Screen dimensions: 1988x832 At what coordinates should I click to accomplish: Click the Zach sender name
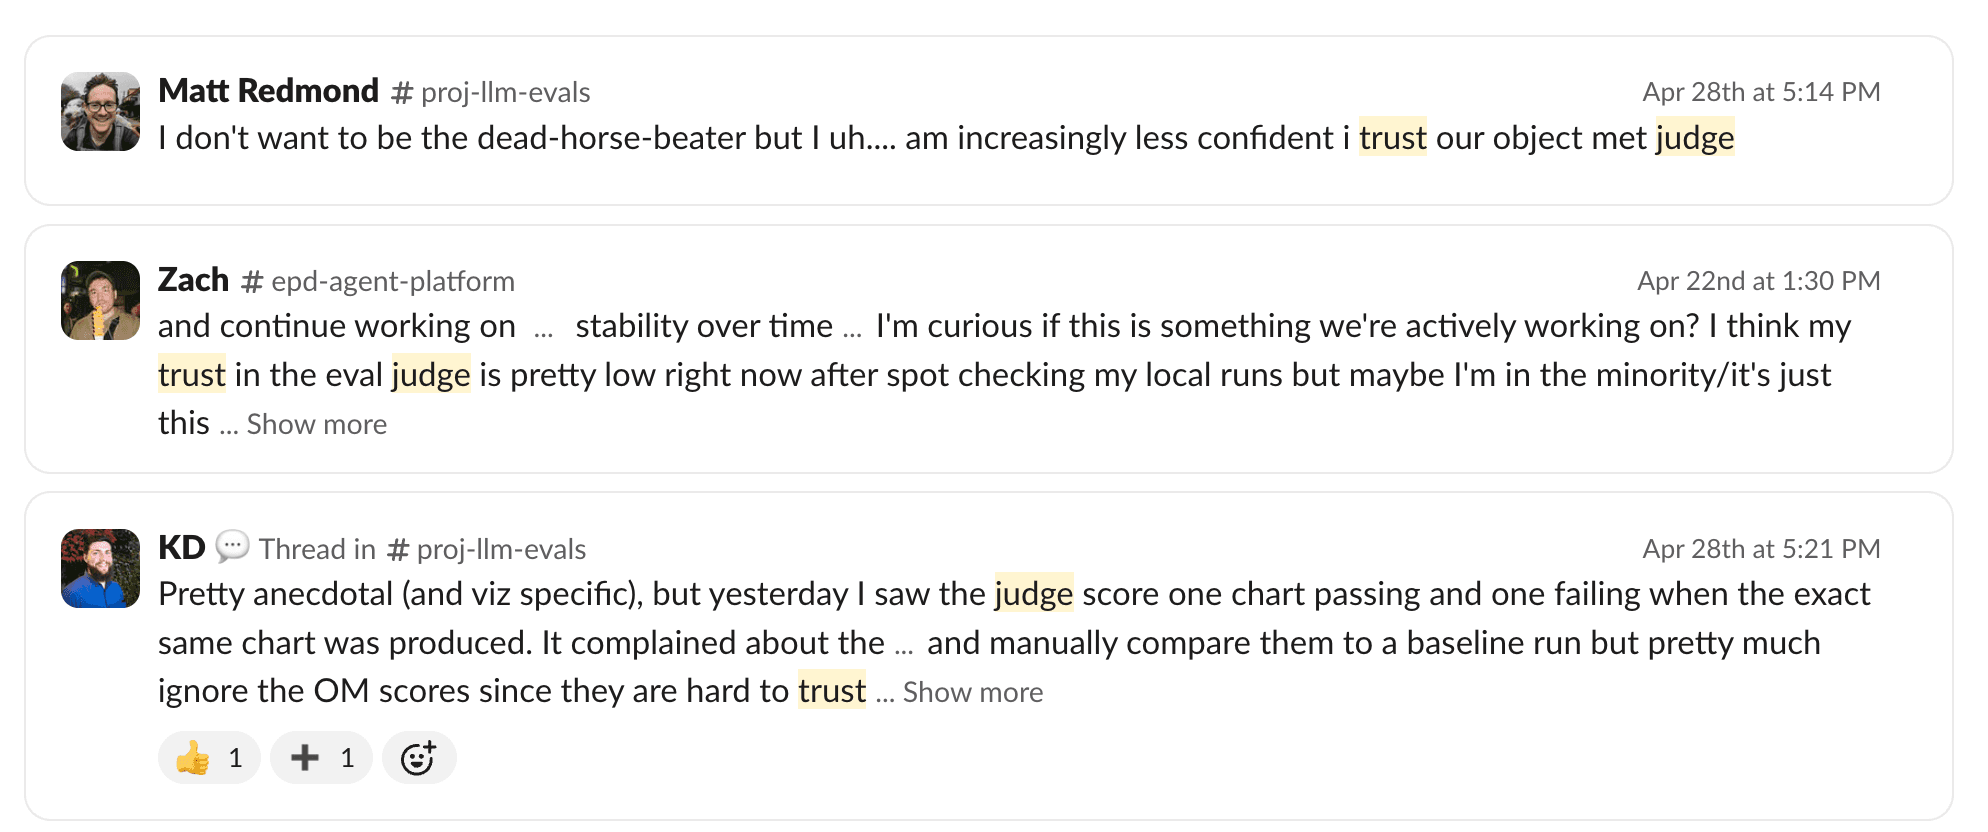click(193, 280)
